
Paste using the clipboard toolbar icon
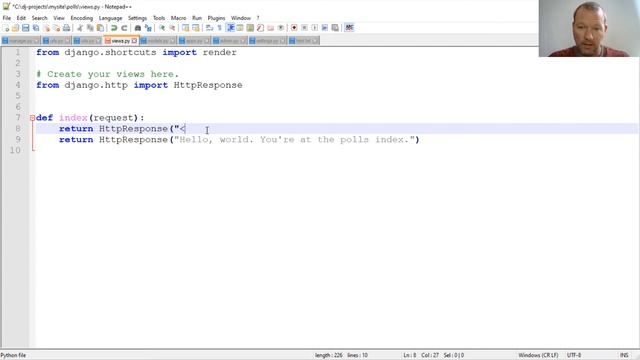coord(100,28)
